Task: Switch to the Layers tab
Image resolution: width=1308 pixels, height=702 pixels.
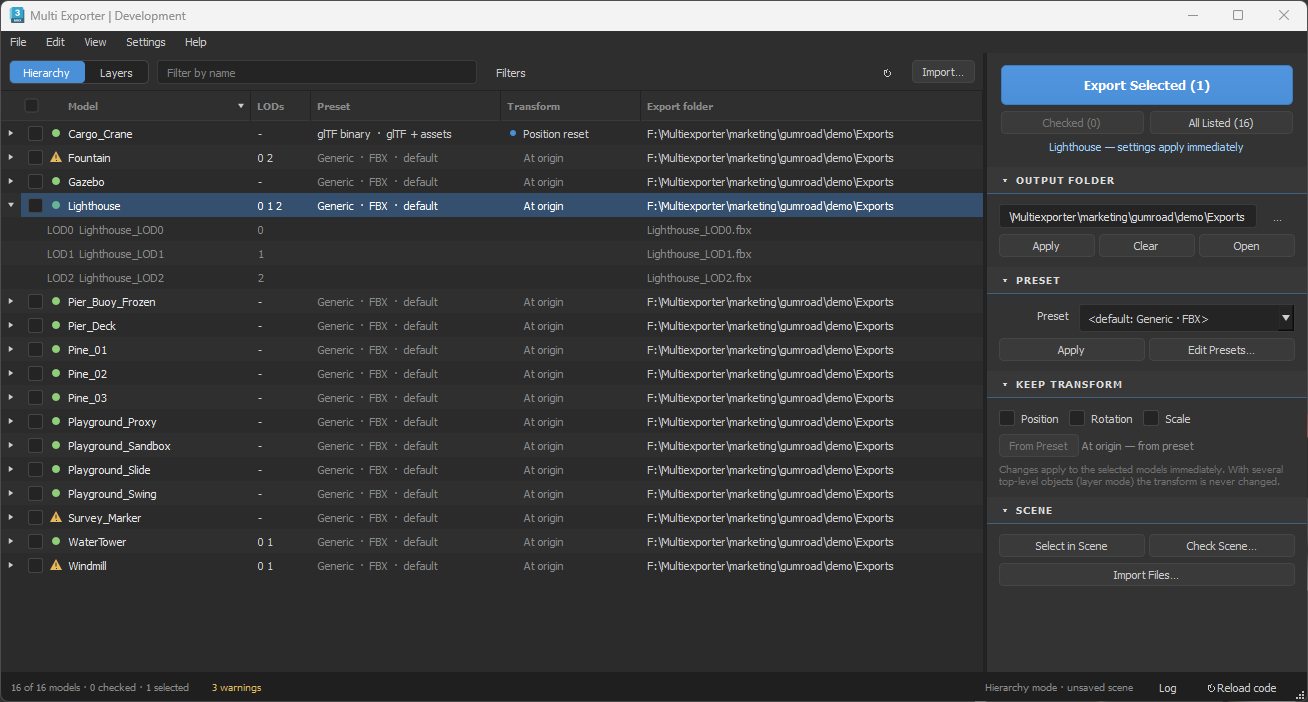Action: coord(116,73)
